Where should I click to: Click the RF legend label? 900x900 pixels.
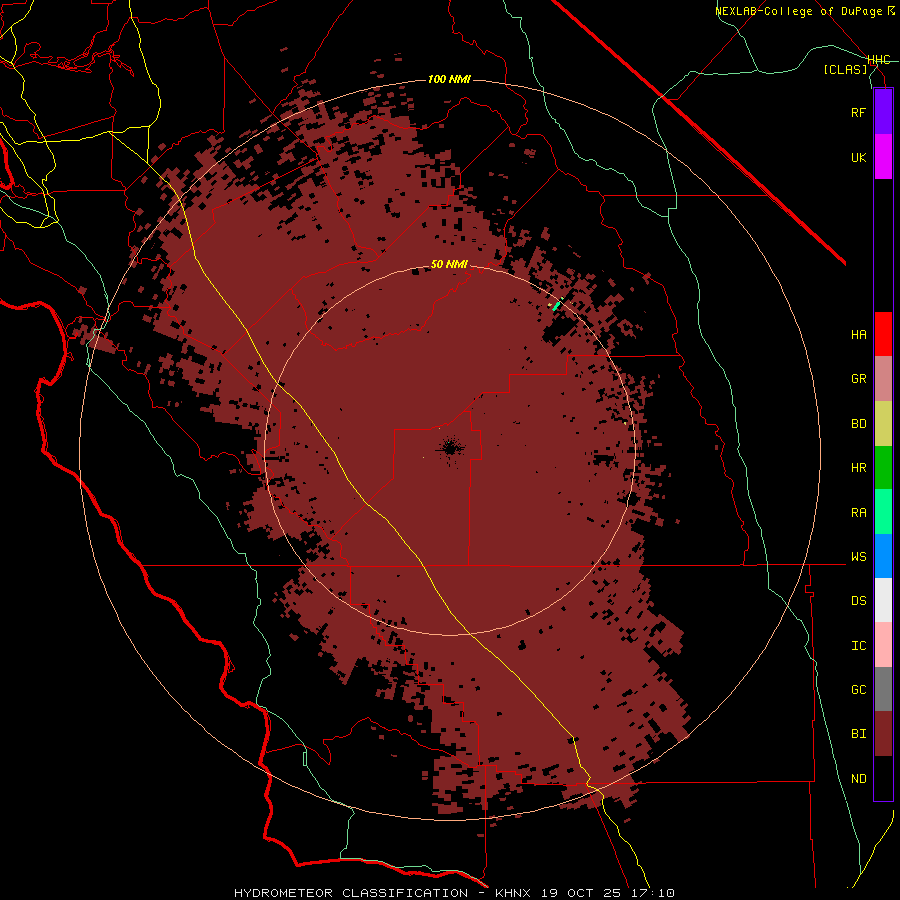(858, 113)
